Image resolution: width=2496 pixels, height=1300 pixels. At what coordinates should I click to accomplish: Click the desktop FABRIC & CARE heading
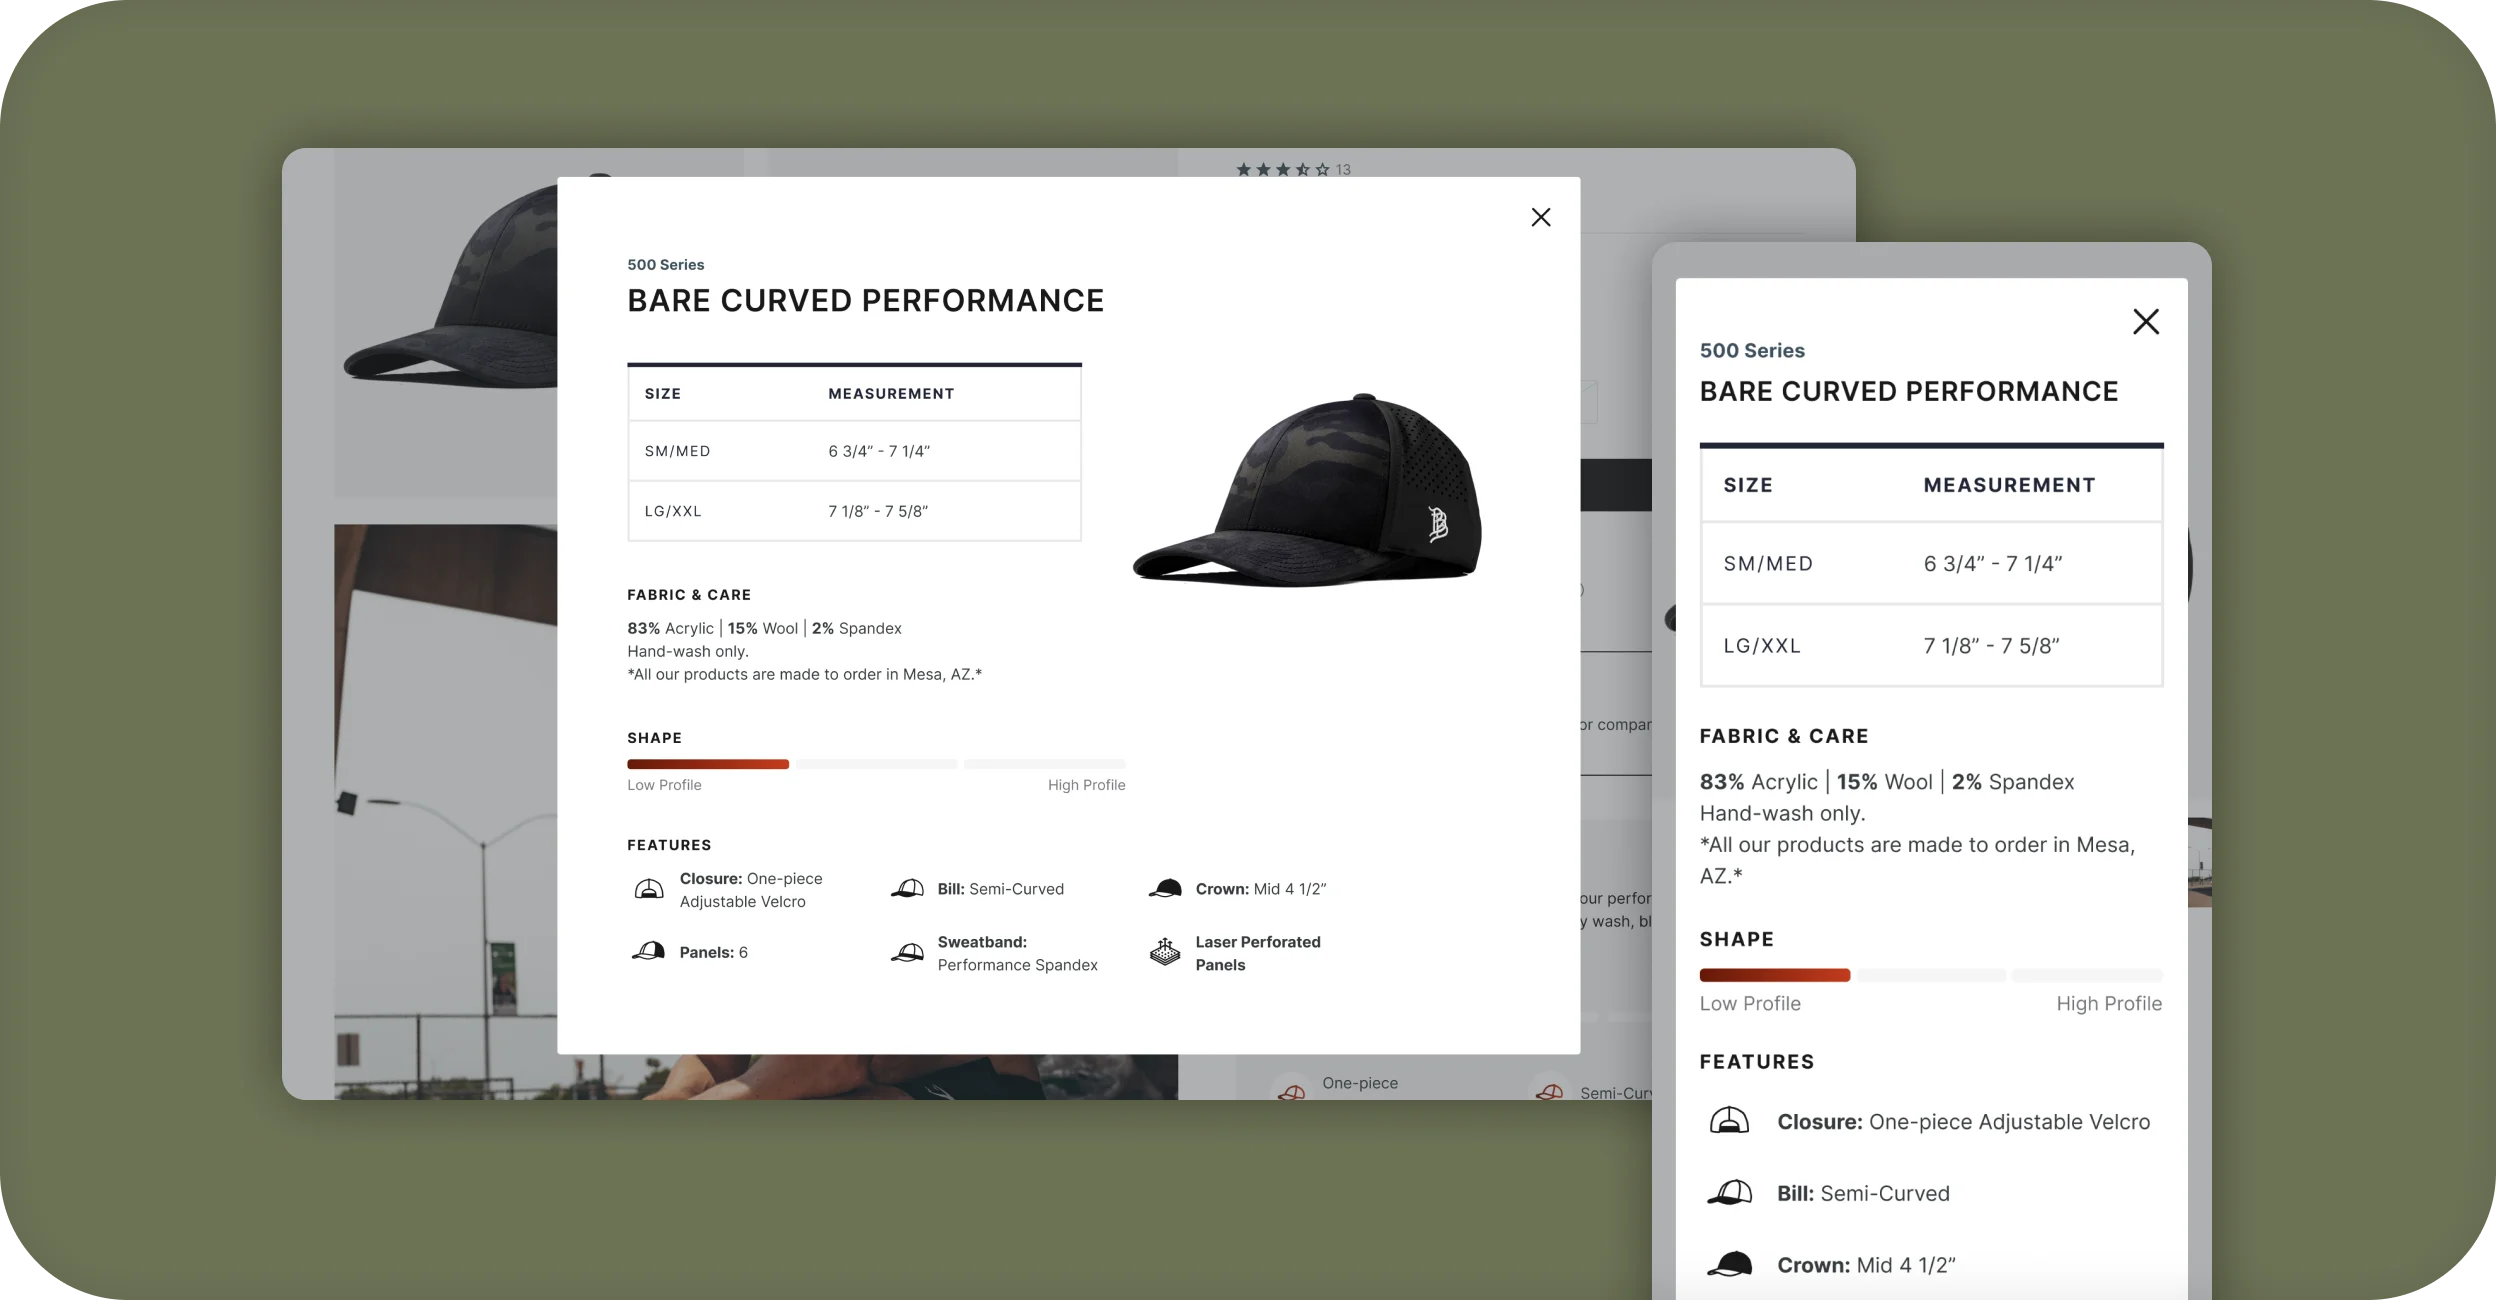click(689, 595)
